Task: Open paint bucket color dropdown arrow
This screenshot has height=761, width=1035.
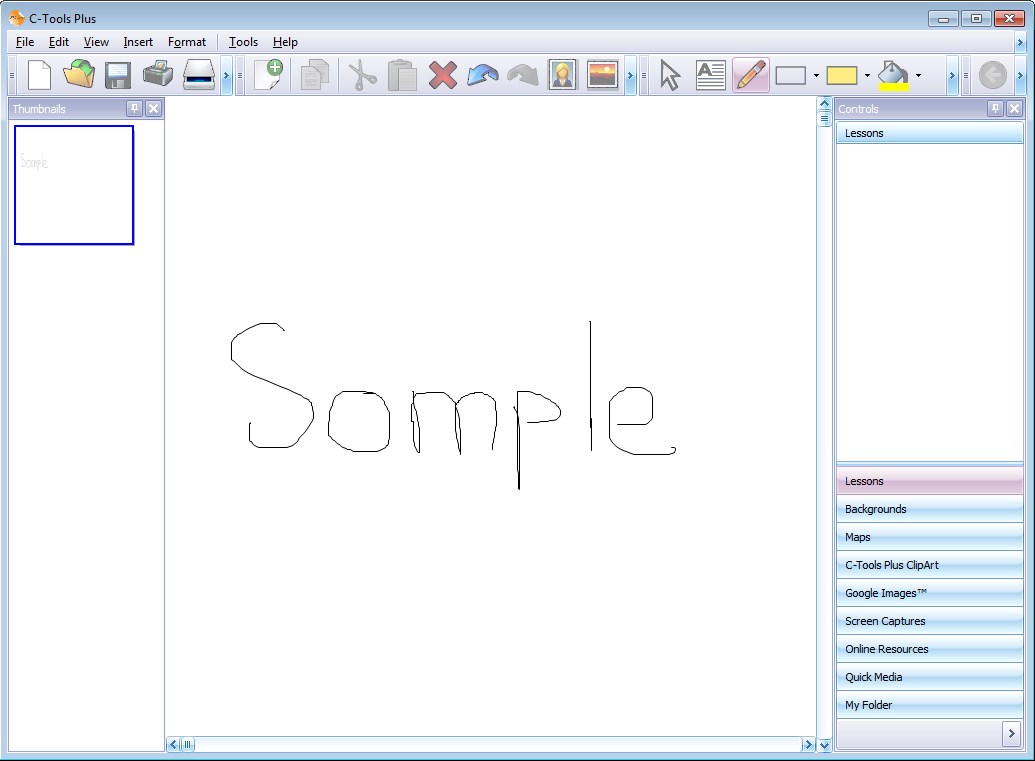Action: click(918, 76)
